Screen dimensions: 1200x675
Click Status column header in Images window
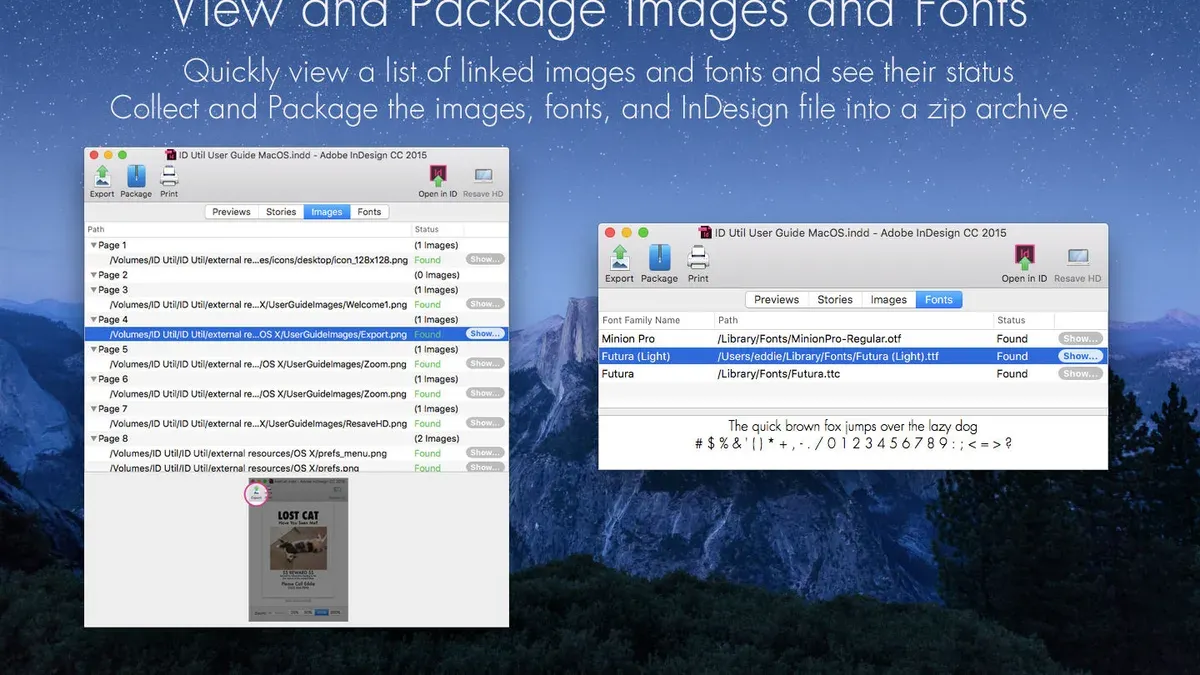click(437, 230)
